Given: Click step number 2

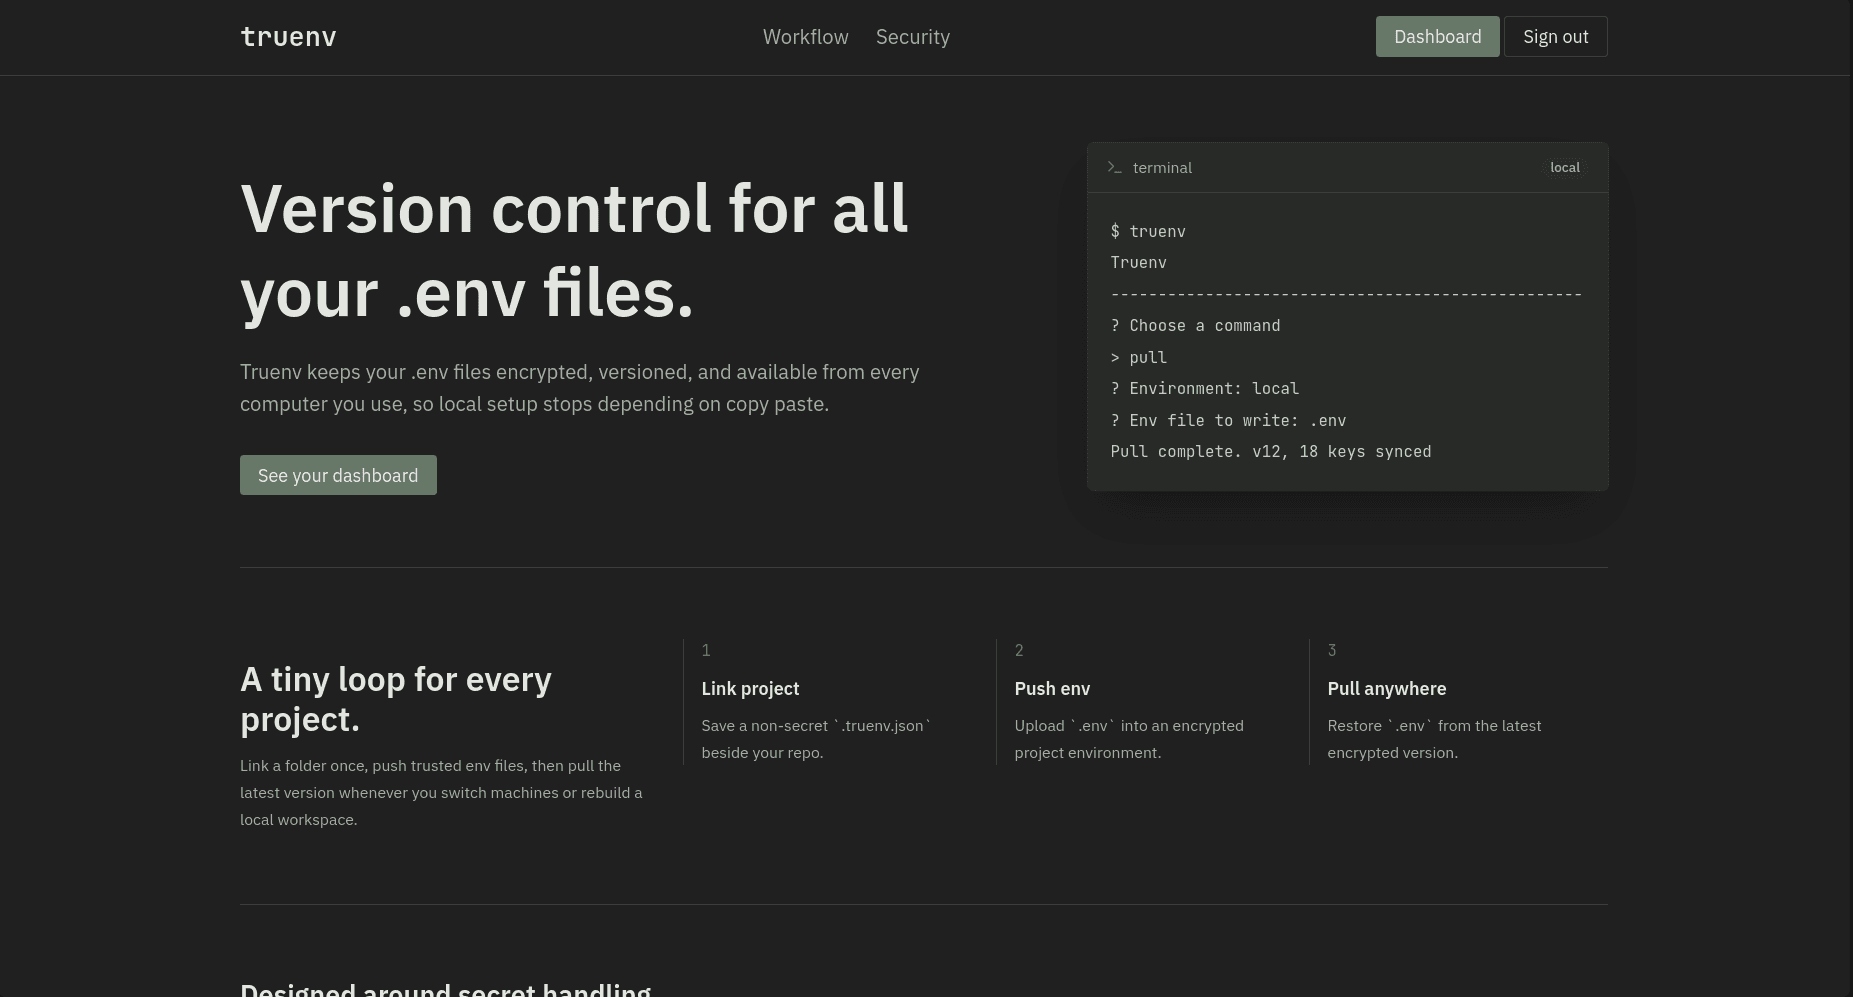Looking at the screenshot, I should coord(1019,650).
